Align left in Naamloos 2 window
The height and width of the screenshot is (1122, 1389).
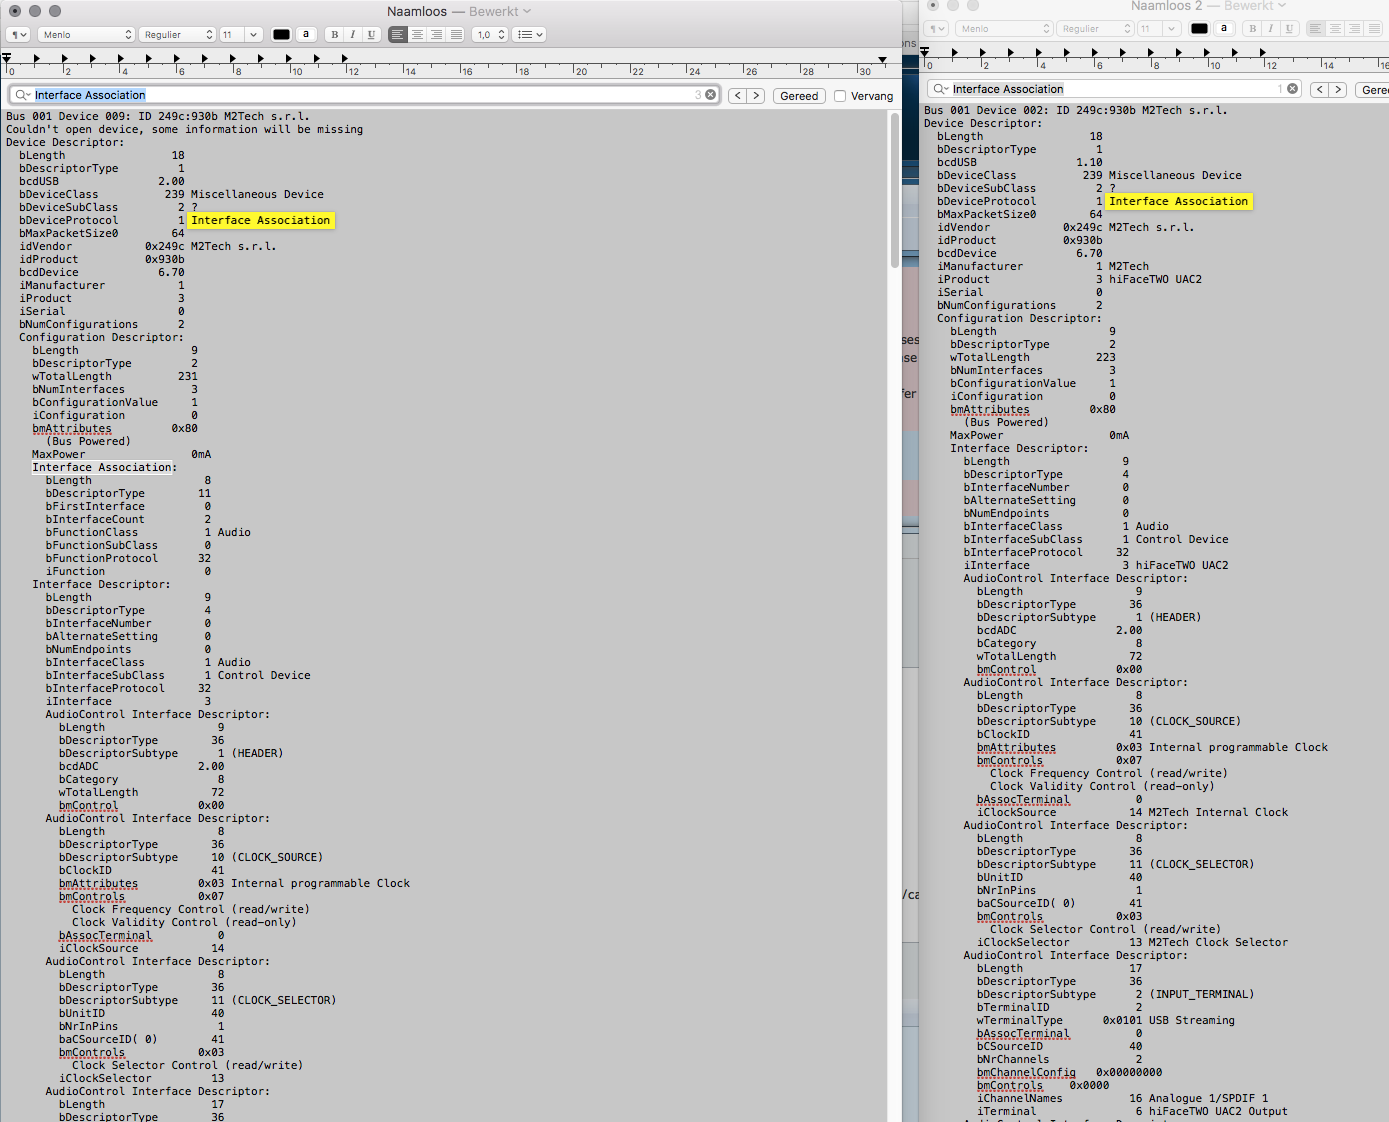[1316, 29]
